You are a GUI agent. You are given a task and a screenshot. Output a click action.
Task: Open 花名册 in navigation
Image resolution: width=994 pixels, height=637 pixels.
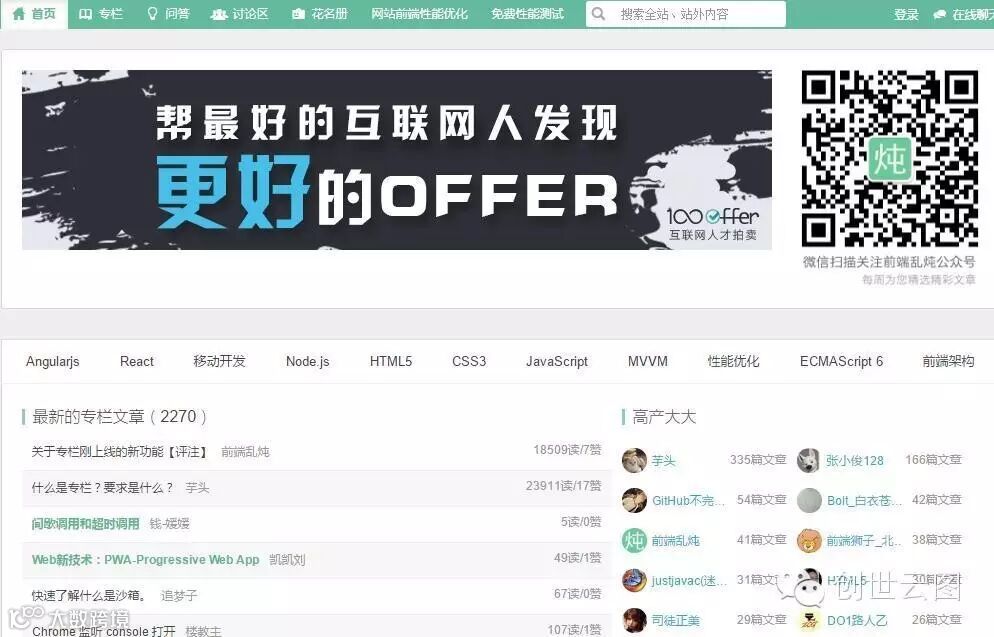pos(320,14)
